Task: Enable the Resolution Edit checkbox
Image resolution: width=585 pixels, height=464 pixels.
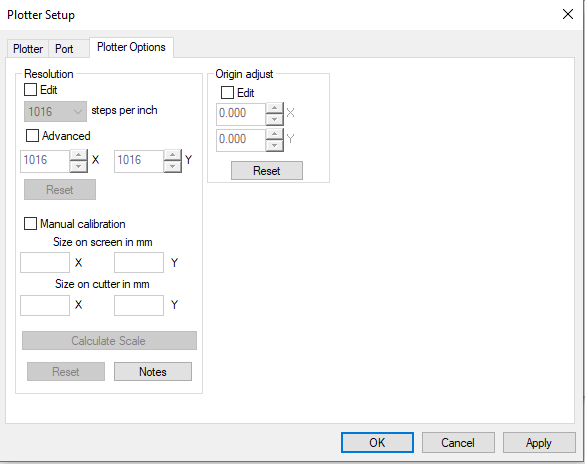Action: 30,90
